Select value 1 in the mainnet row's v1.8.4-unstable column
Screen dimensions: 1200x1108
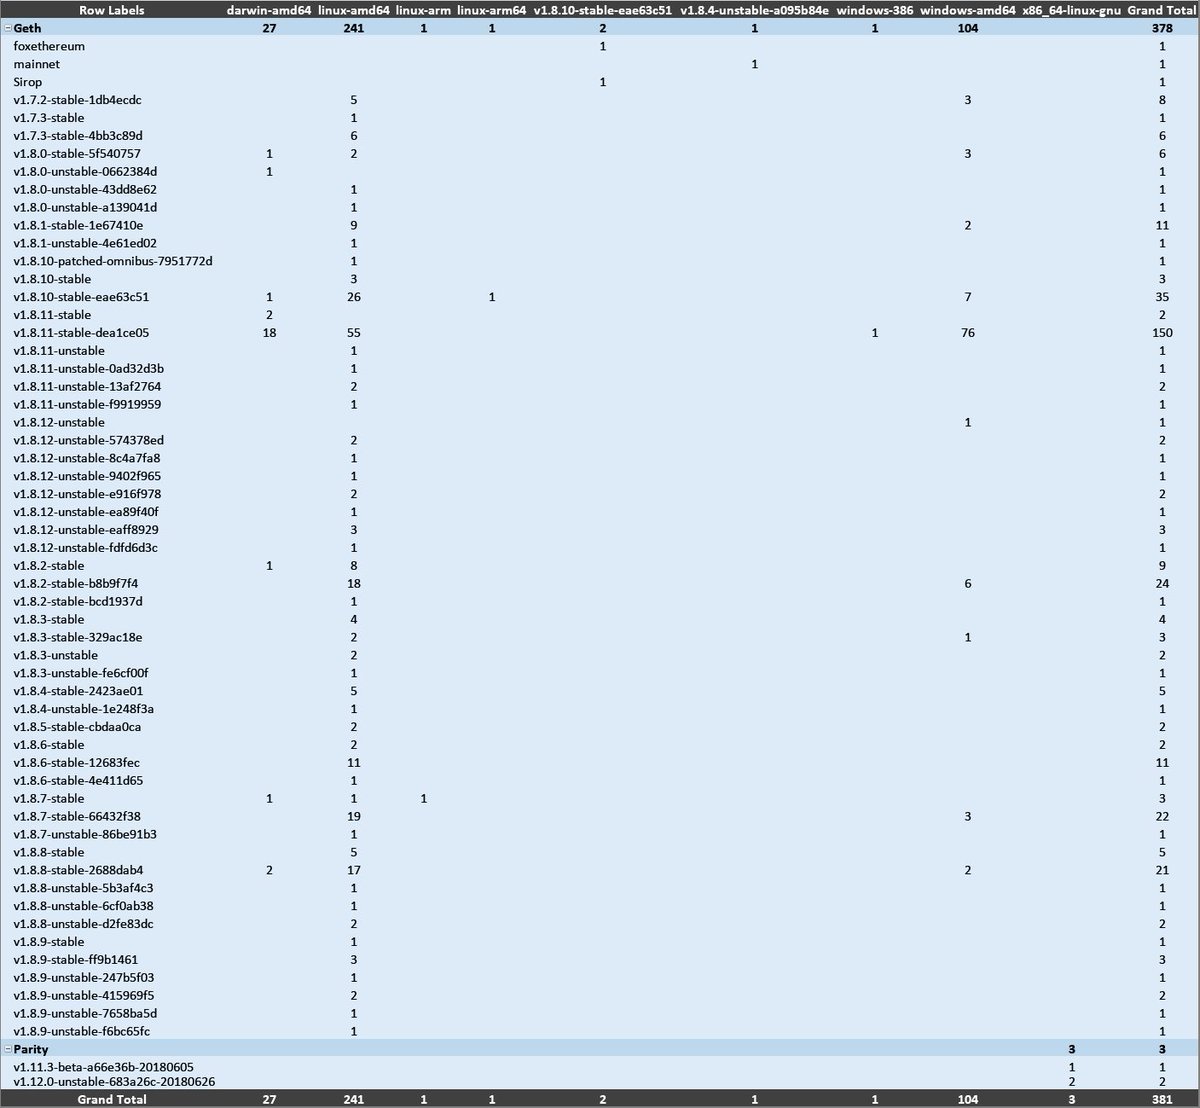(755, 64)
